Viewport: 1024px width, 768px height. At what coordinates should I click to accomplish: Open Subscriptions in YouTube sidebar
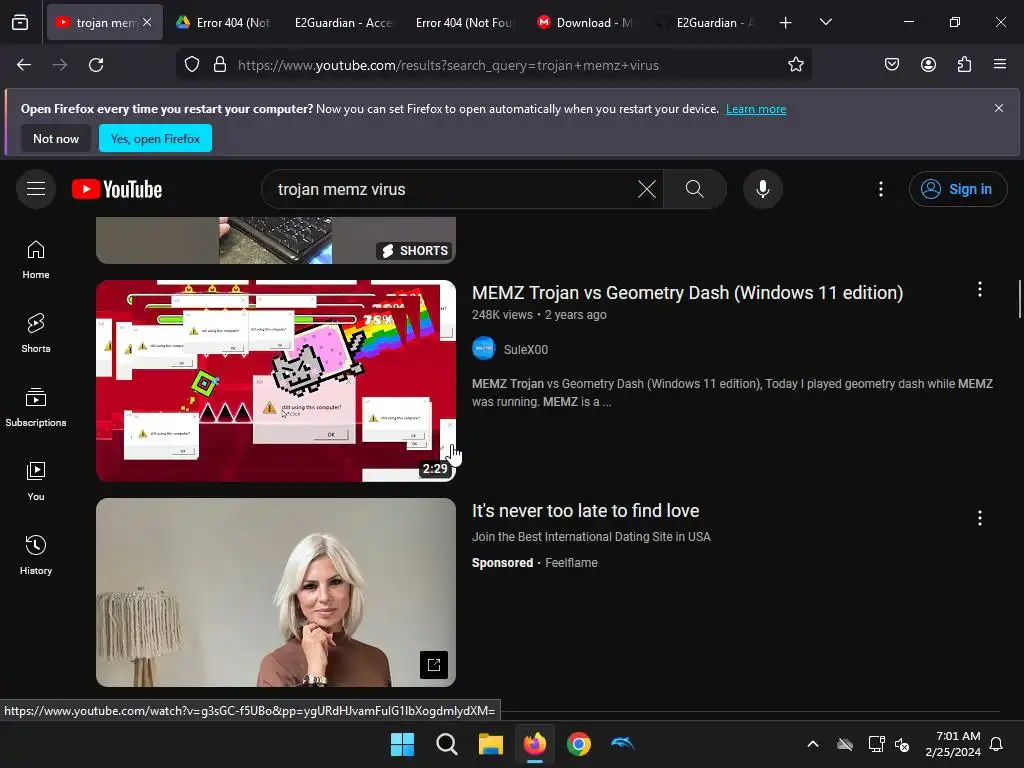(36, 407)
